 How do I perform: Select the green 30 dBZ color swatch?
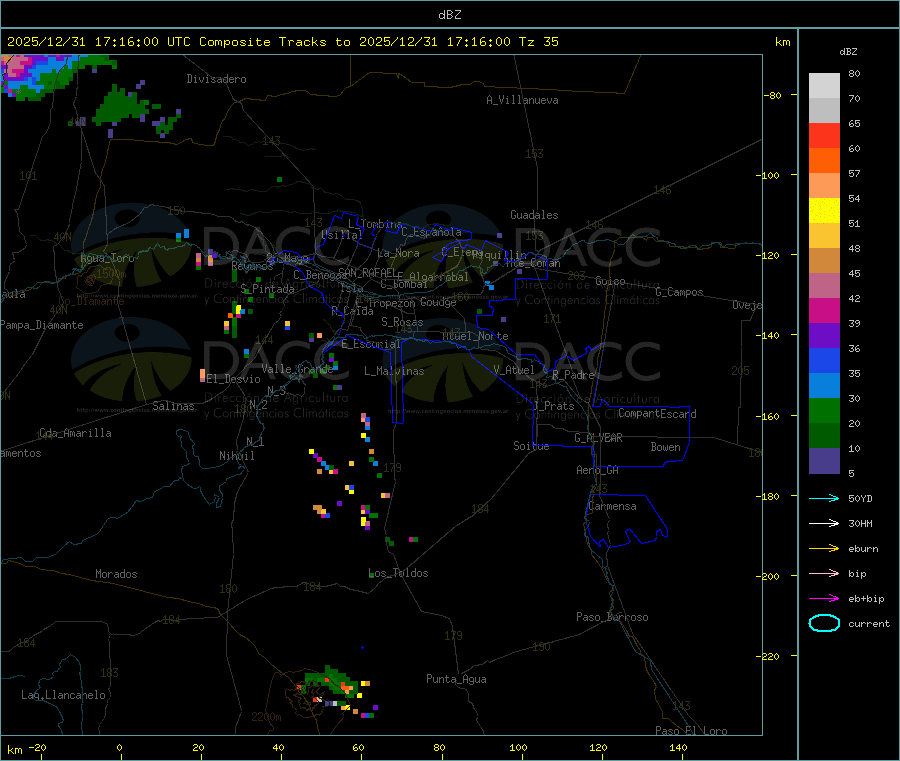point(824,410)
